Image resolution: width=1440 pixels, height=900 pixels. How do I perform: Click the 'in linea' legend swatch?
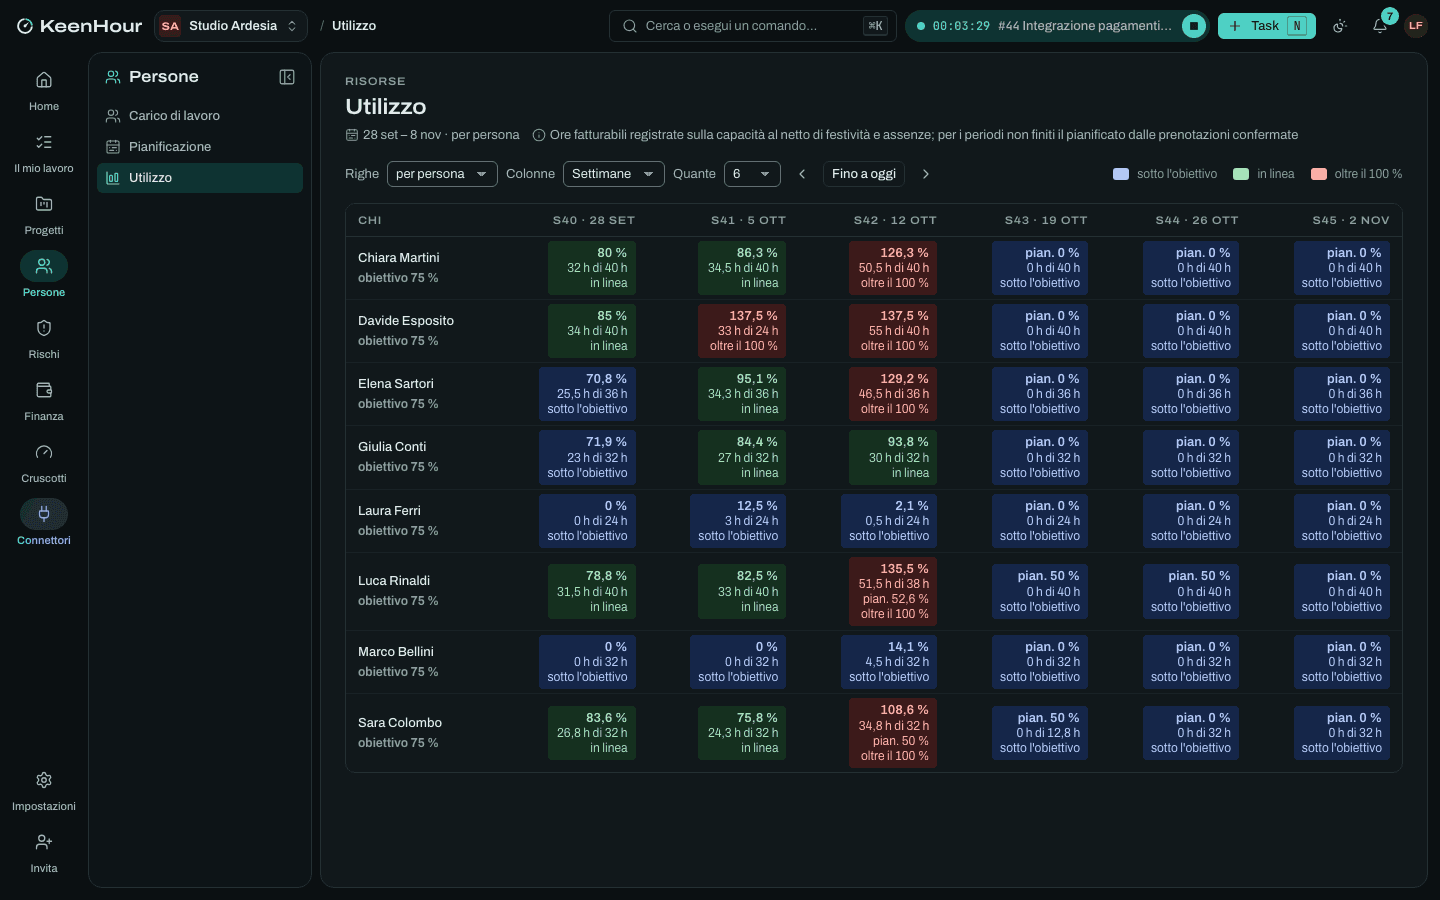click(x=1241, y=174)
